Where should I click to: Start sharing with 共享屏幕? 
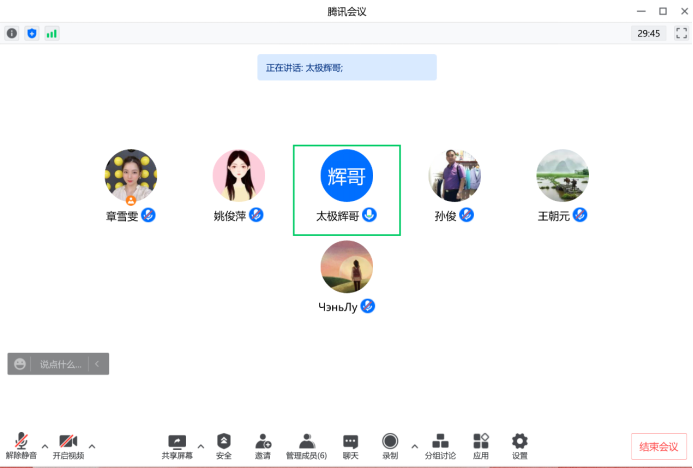tap(177, 446)
